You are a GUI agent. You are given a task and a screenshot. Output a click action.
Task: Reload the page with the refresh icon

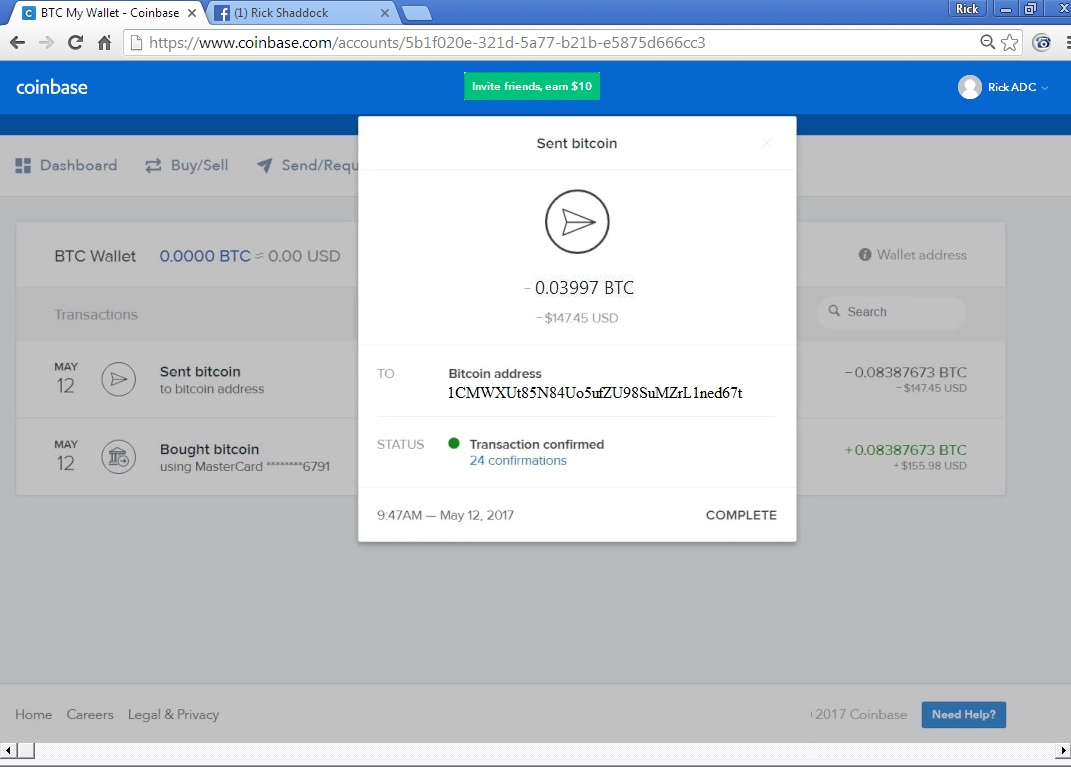(75, 43)
